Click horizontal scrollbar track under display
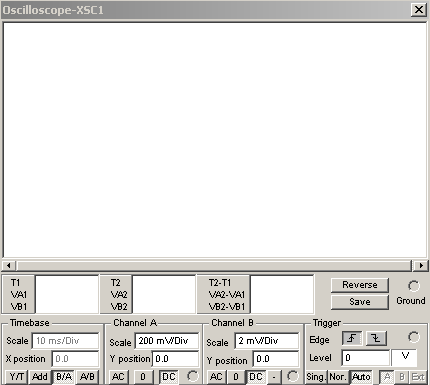The width and height of the screenshot is (430, 385). point(215,266)
